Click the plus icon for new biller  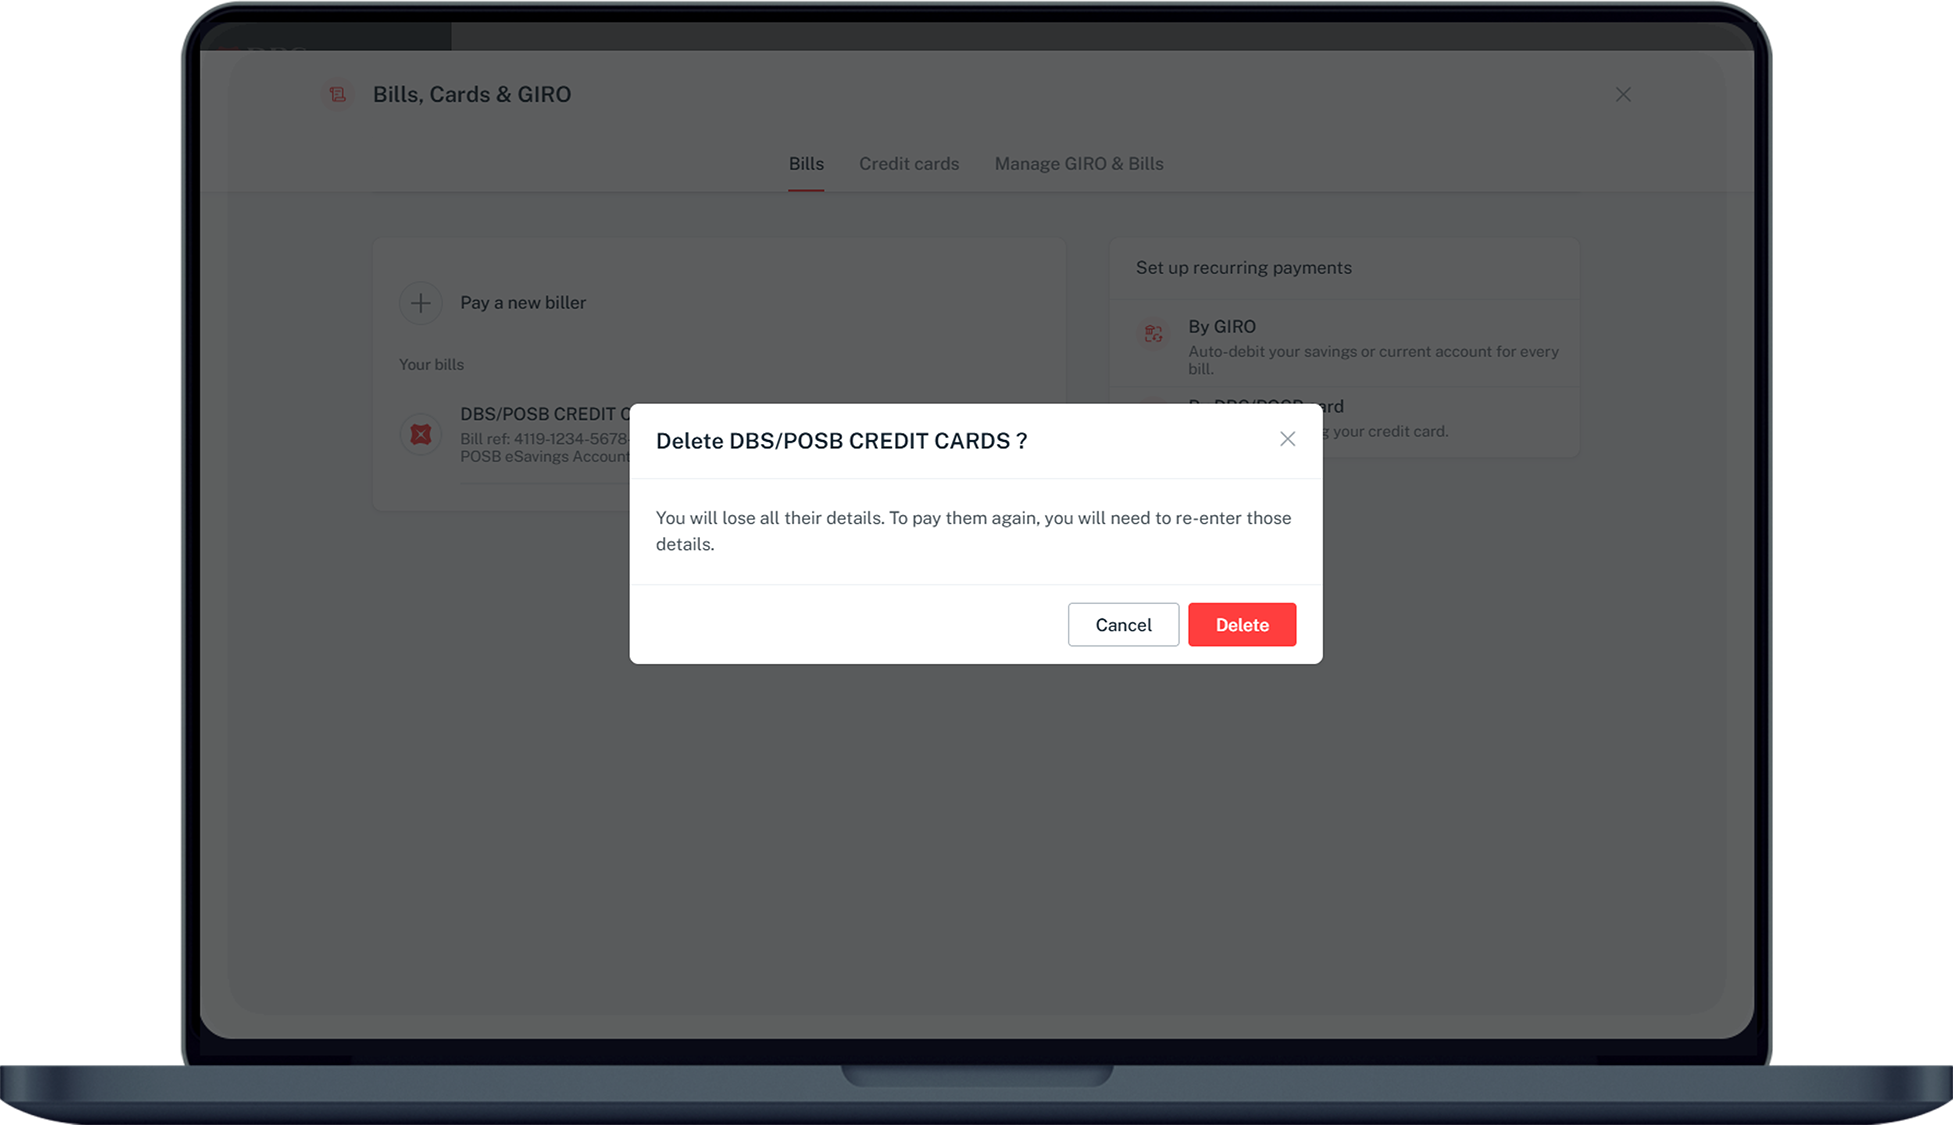tap(421, 302)
